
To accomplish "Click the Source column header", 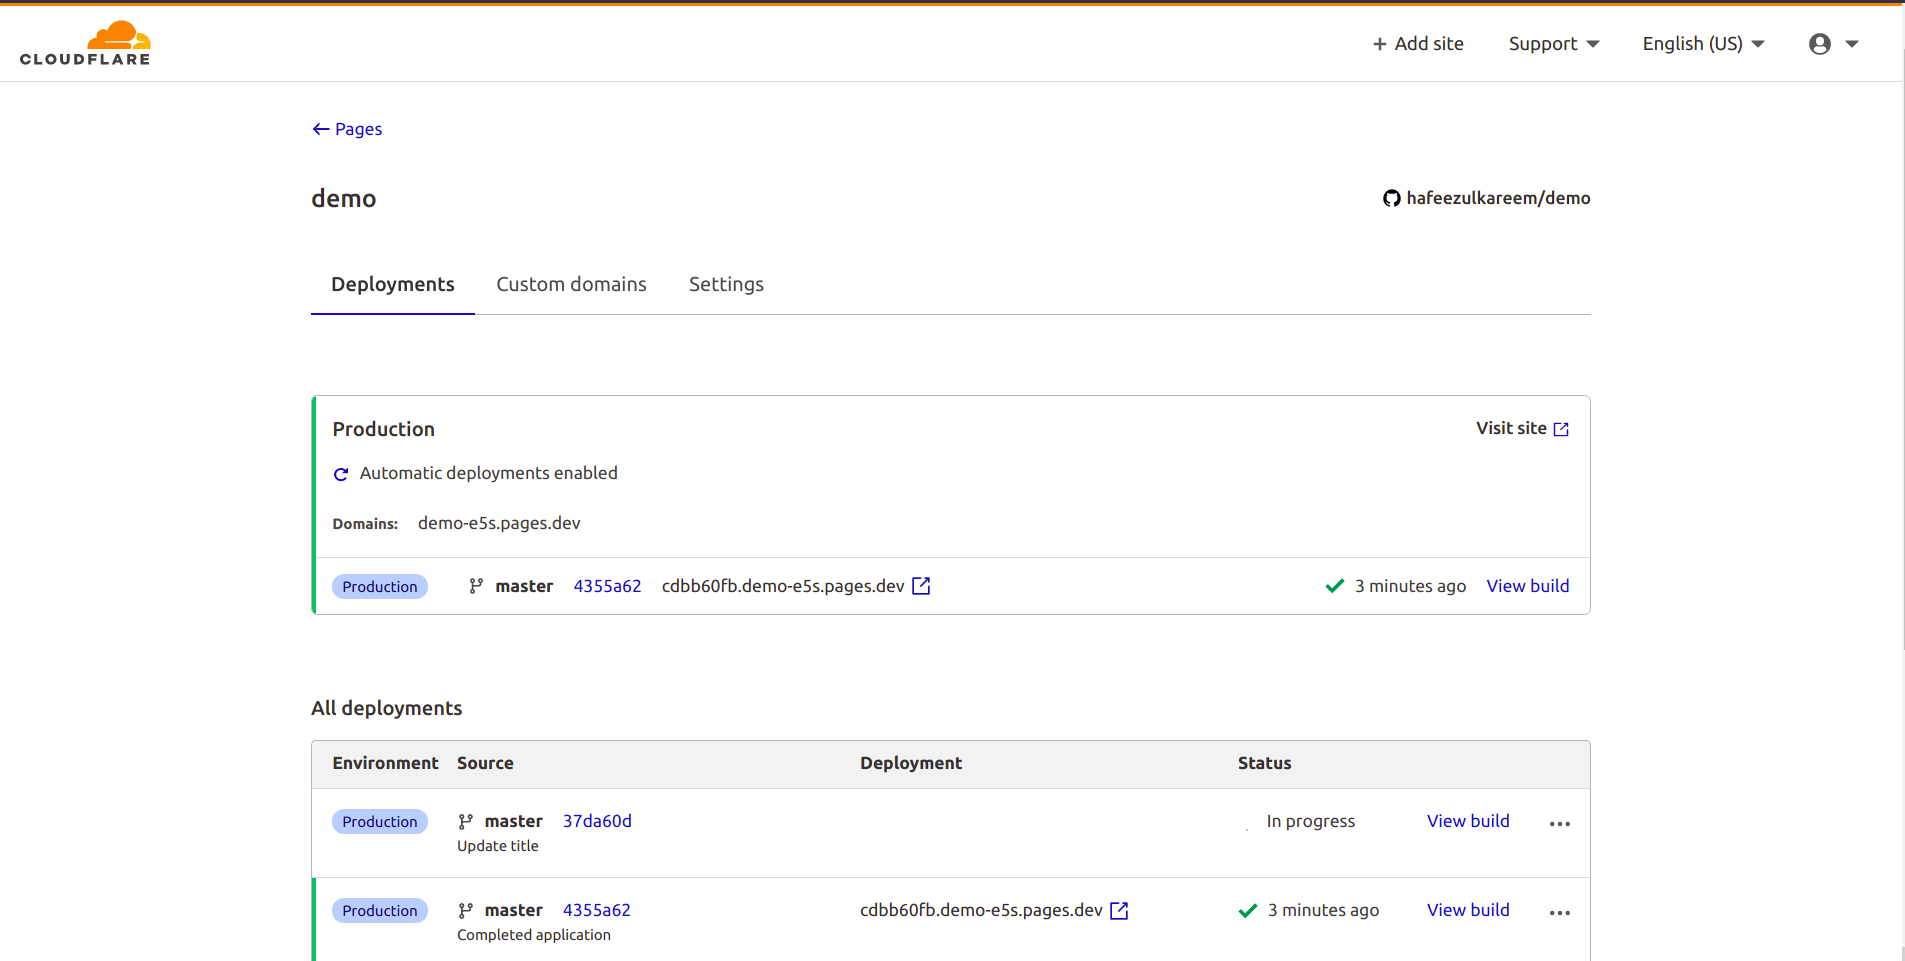I will 485,763.
